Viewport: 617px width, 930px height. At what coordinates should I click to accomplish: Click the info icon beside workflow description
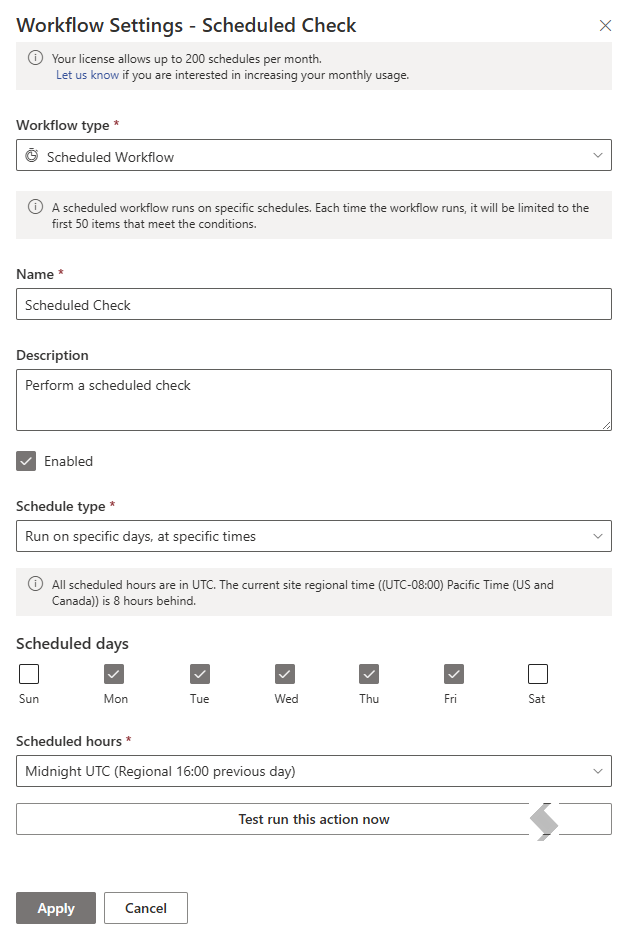(x=36, y=207)
